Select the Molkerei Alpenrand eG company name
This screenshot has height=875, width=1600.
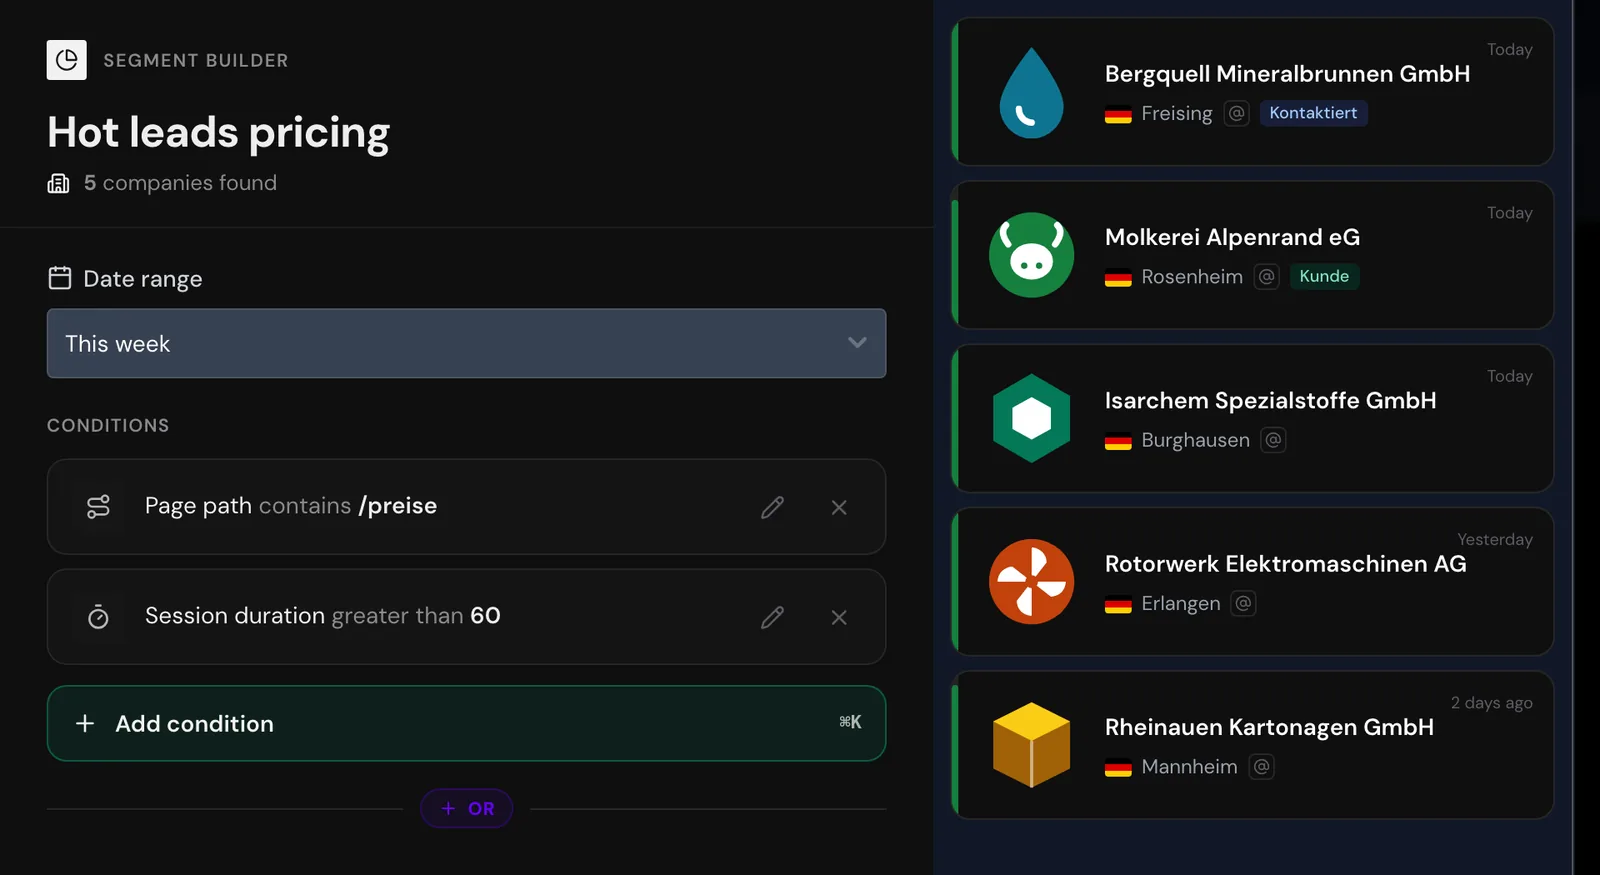click(x=1232, y=237)
